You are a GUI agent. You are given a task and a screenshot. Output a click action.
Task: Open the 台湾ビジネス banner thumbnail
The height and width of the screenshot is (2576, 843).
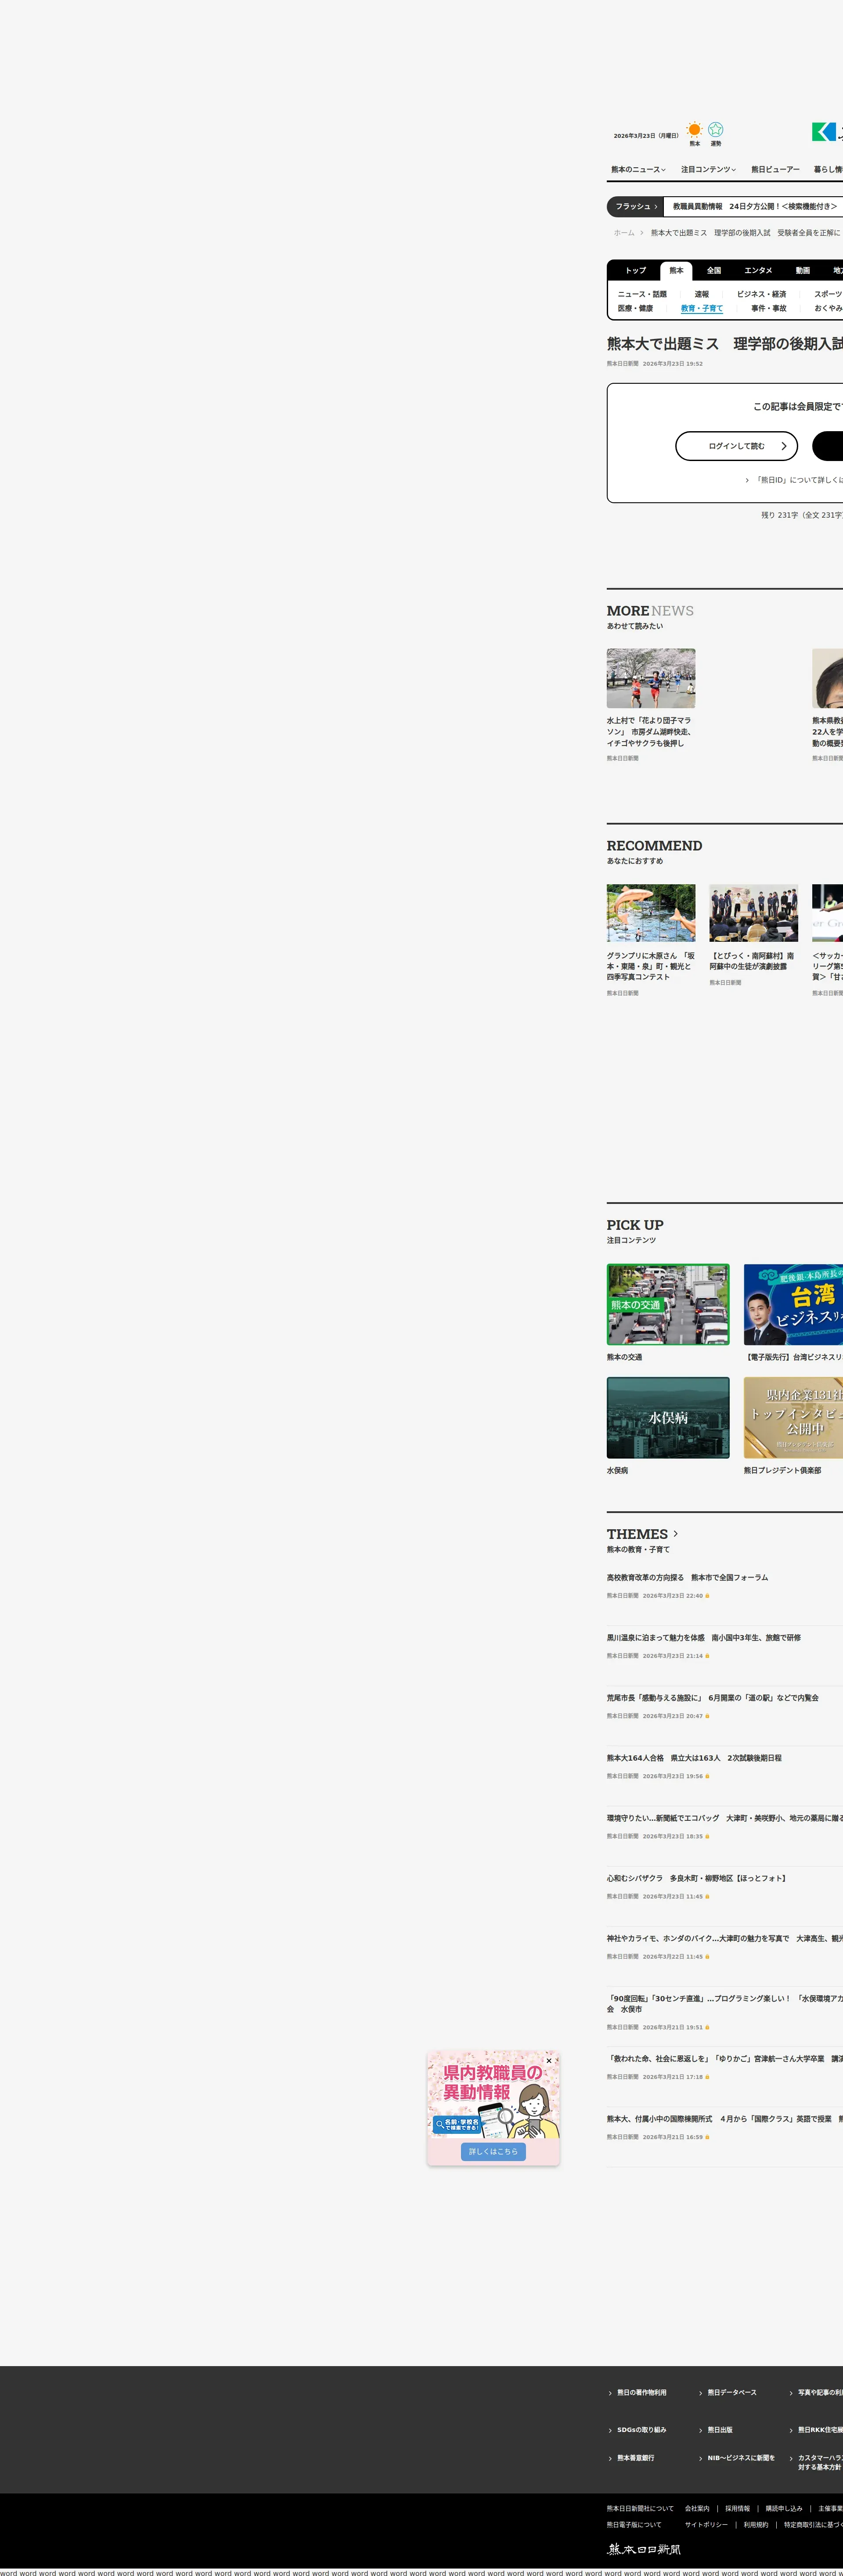[x=793, y=1305]
